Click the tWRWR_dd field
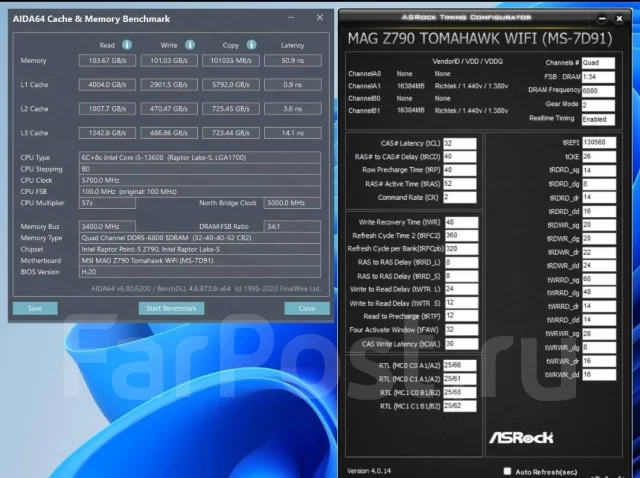 [599, 375]
